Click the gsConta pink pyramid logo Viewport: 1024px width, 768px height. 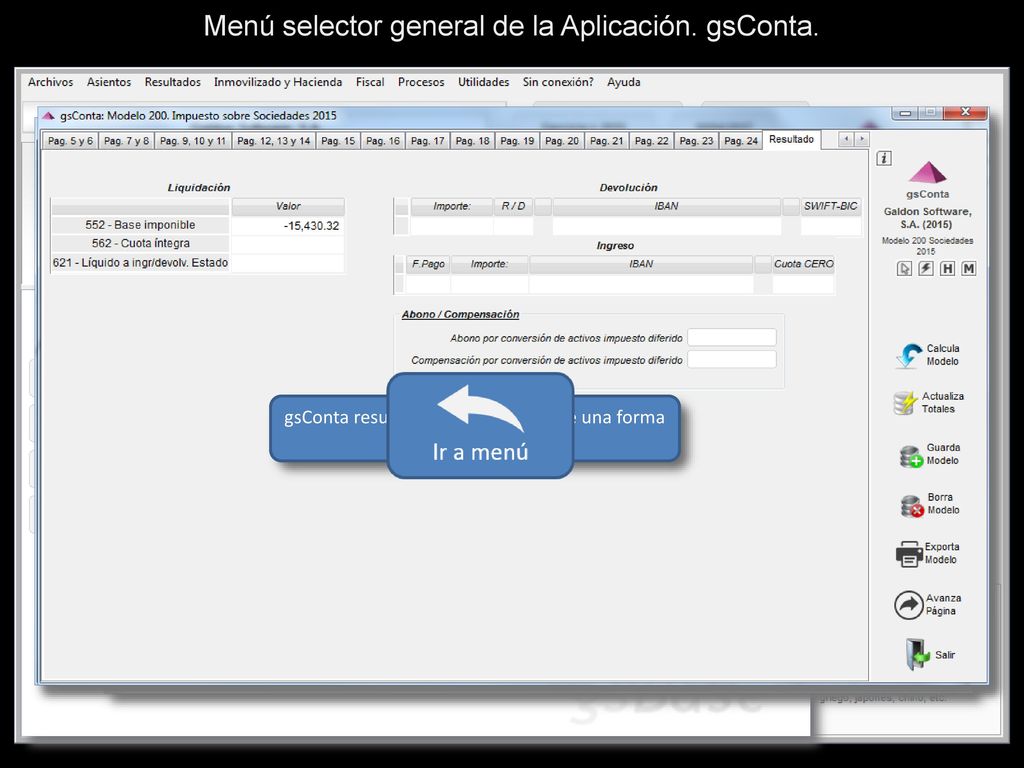927,173
